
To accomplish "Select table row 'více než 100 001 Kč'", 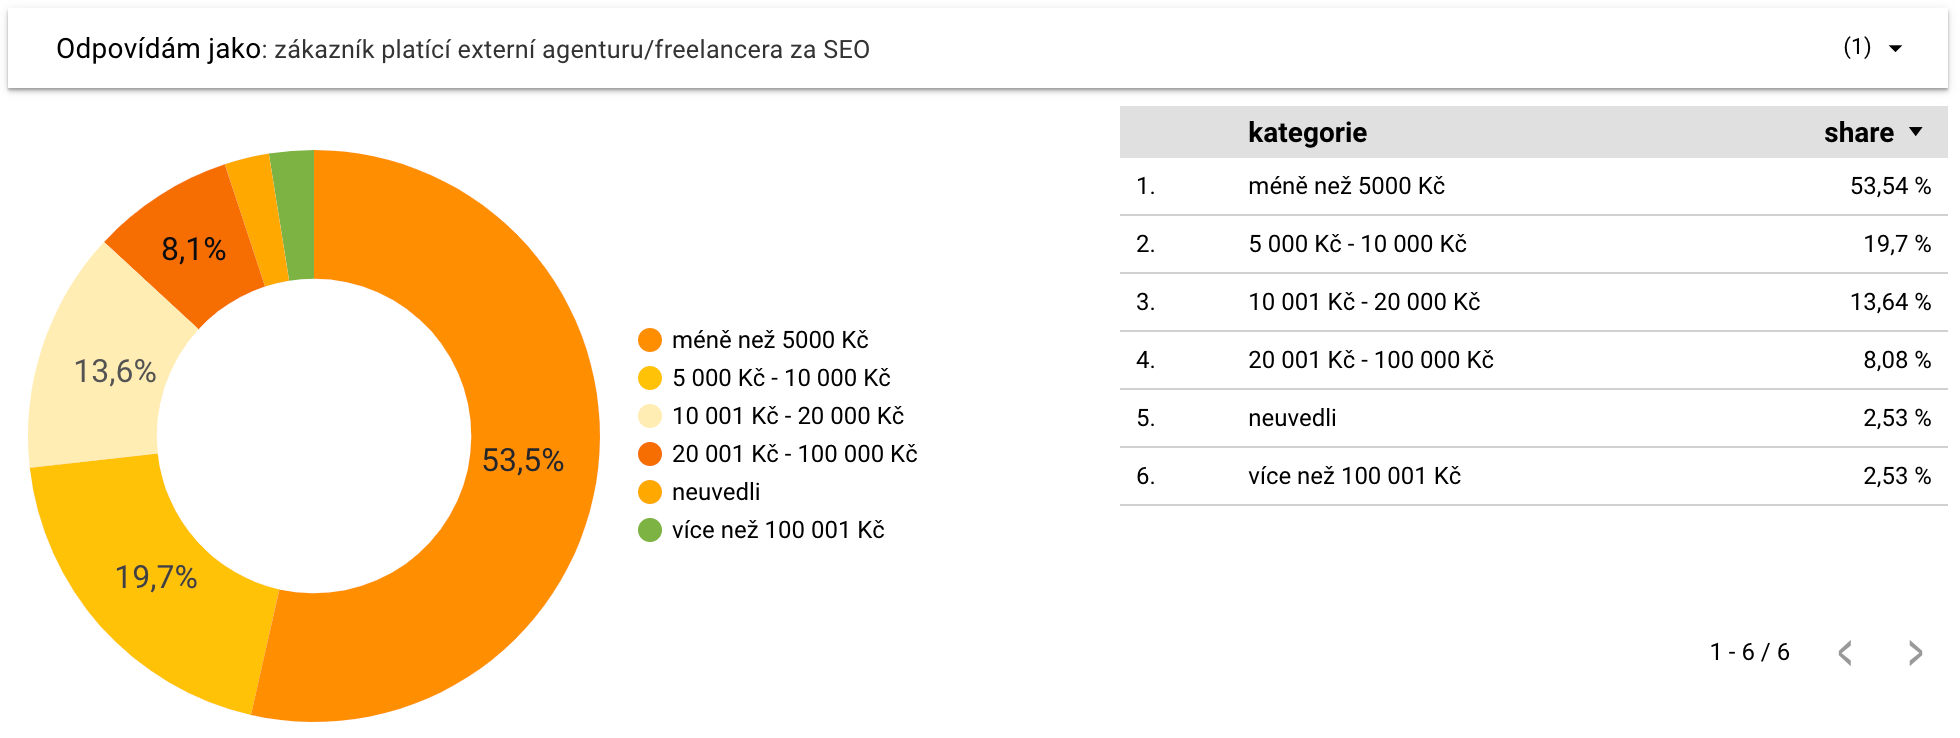I will click(x=1534, y=476).
